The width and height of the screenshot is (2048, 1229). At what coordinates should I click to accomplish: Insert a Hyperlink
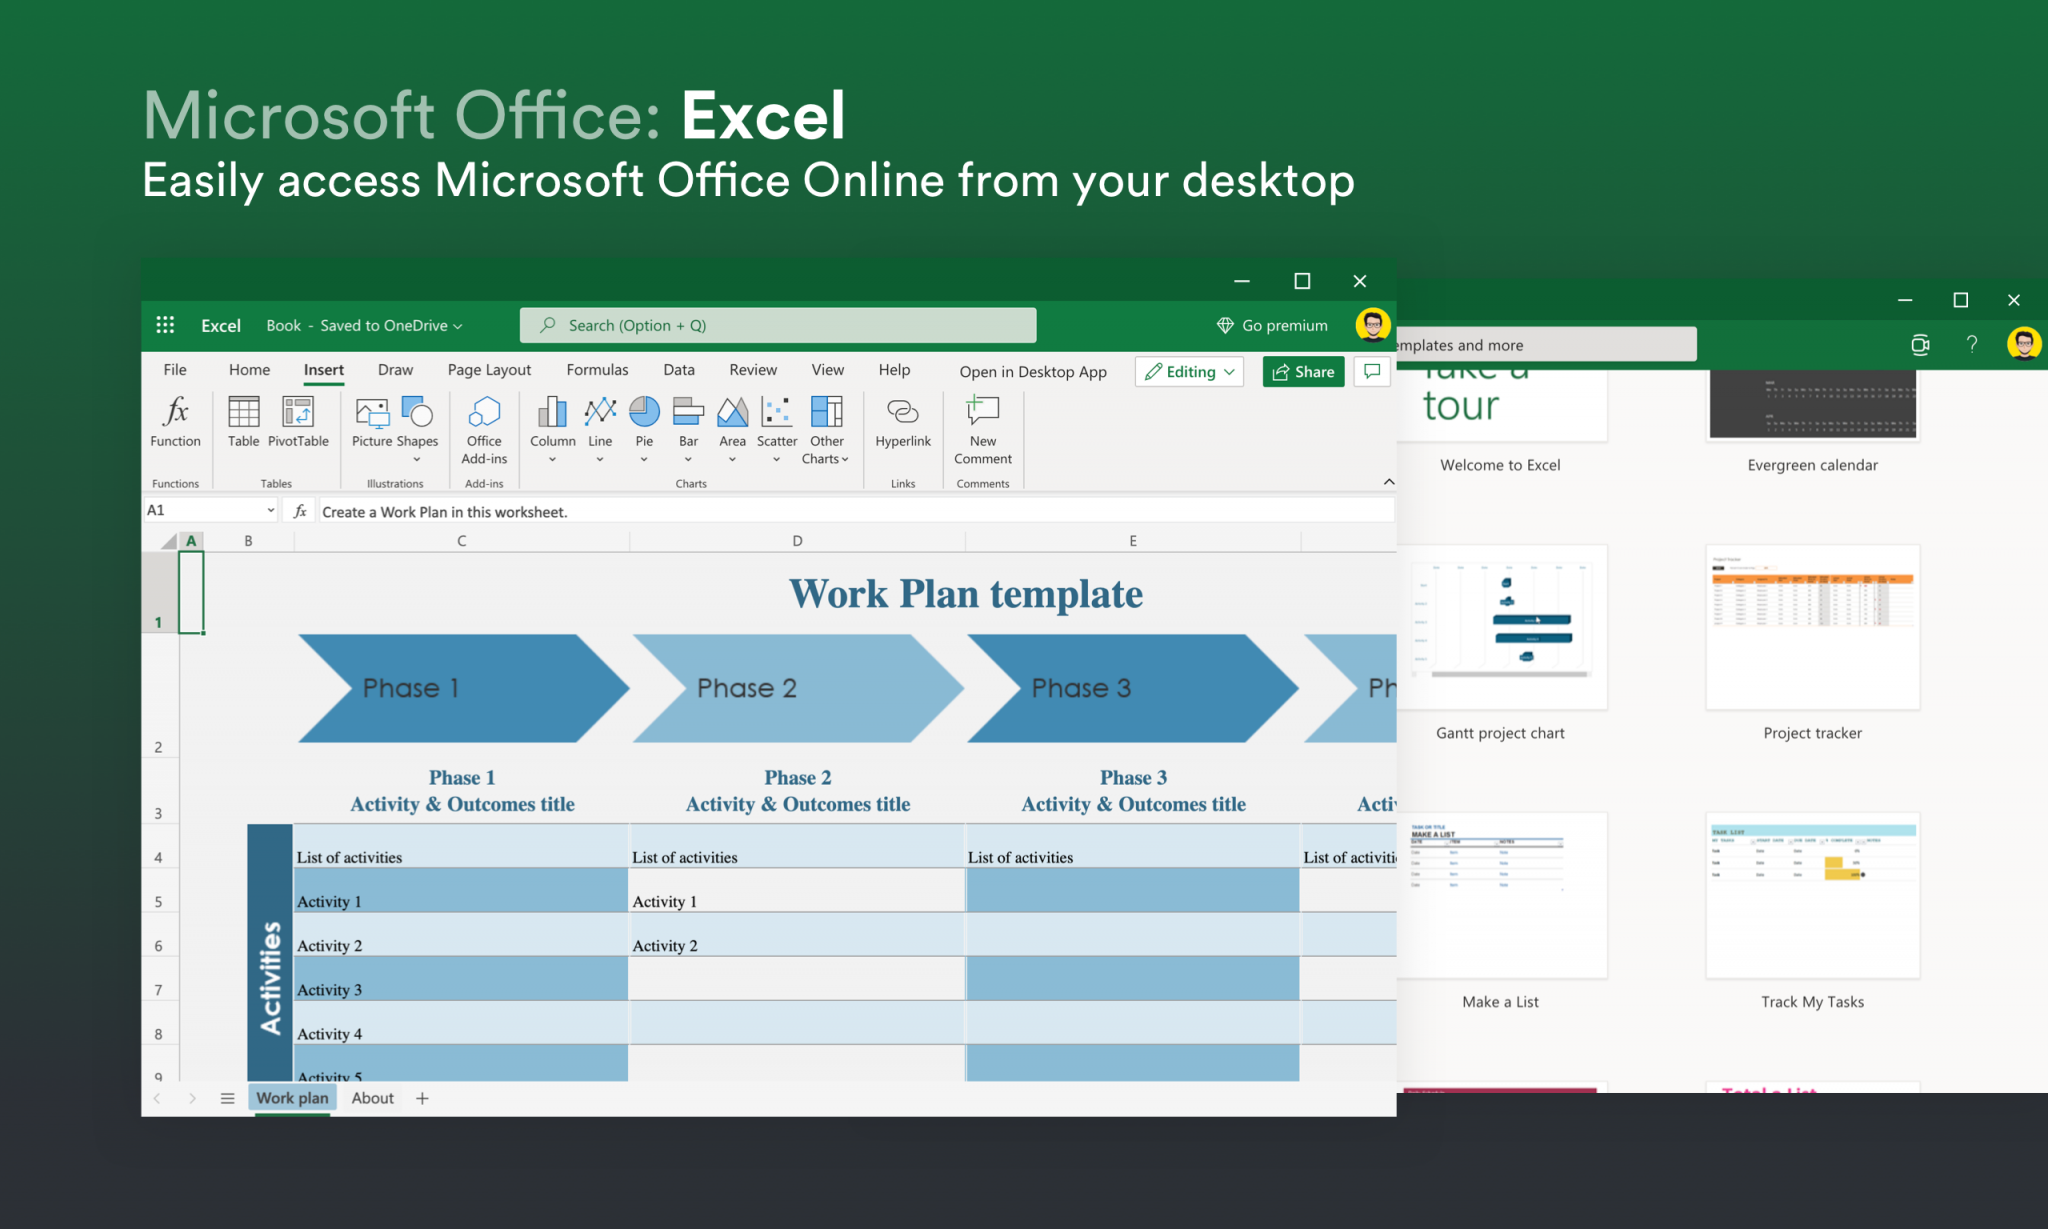903,421
